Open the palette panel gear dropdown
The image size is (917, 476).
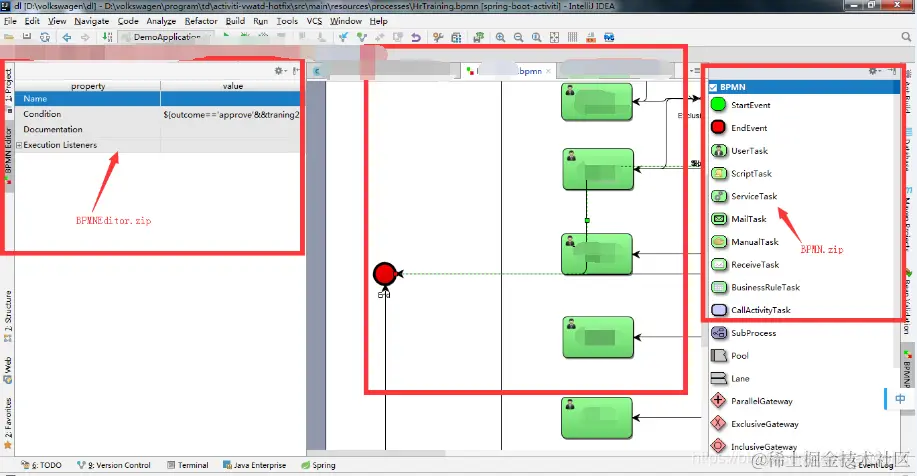click(874, 71)
